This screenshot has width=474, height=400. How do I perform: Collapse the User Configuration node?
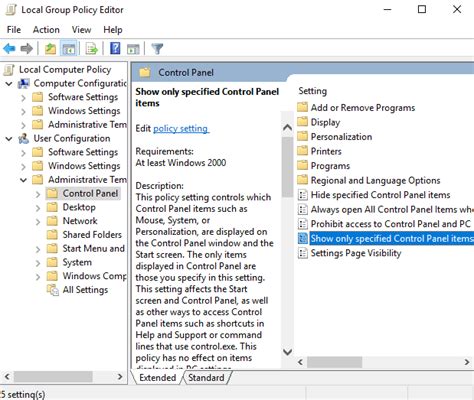[9, 138]
